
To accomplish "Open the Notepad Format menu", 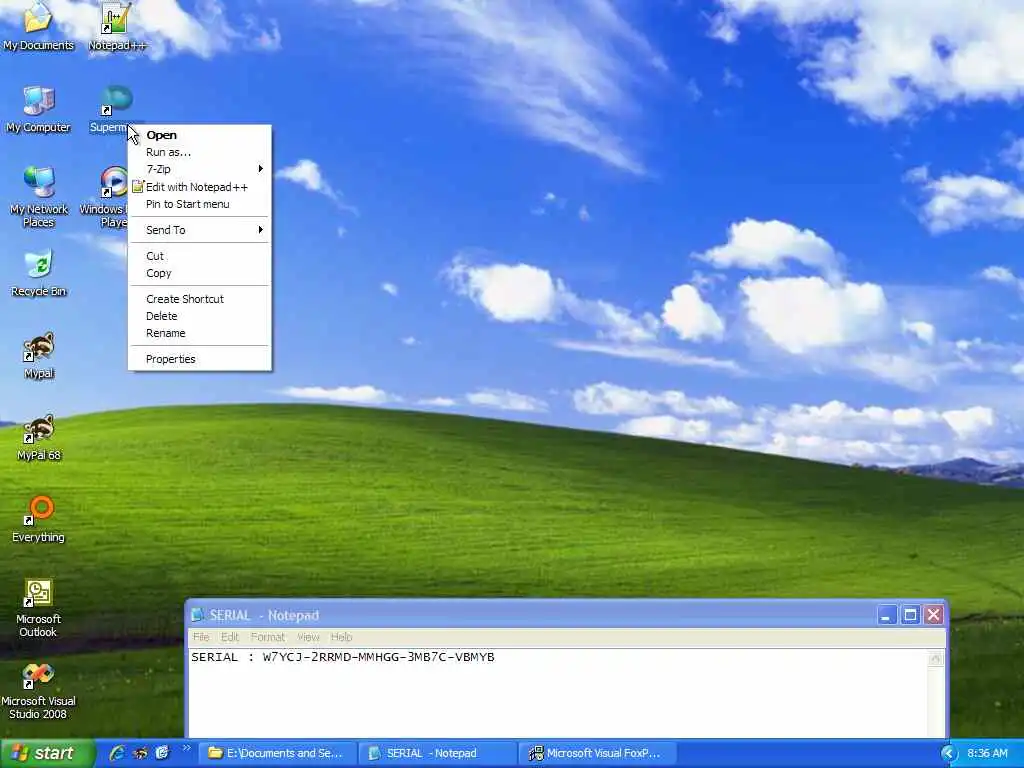I will [x=268, y=637].
